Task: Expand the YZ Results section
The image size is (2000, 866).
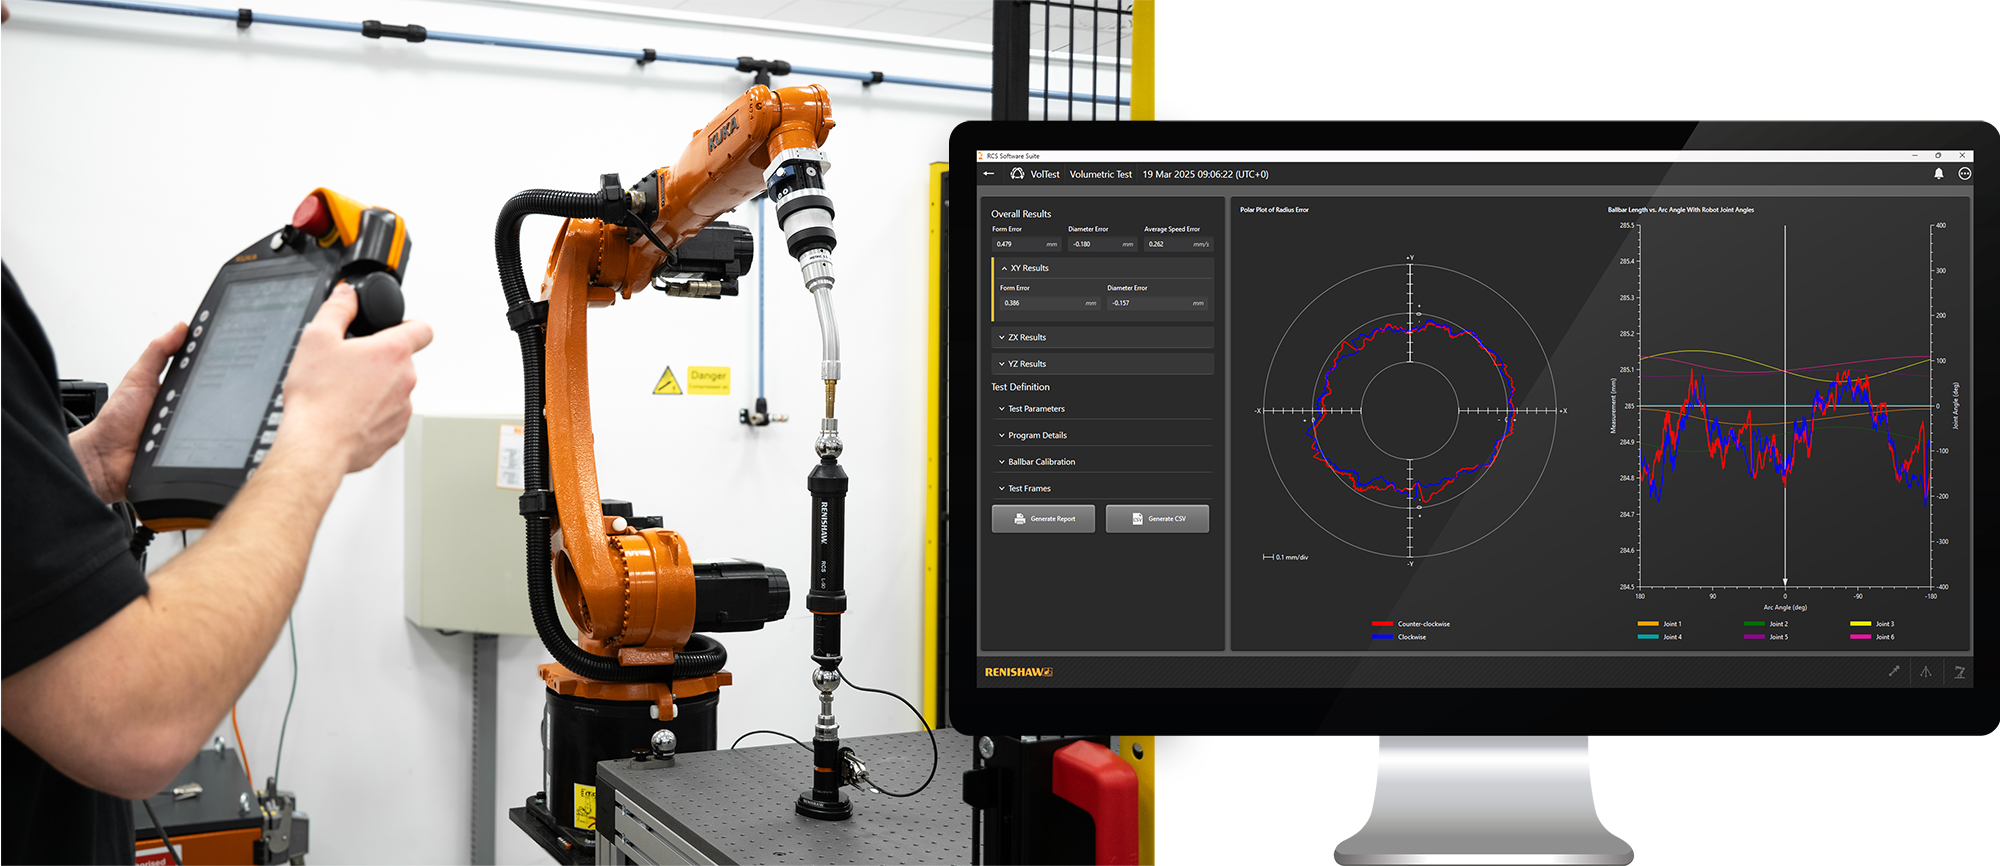Action: point(1002,364)
